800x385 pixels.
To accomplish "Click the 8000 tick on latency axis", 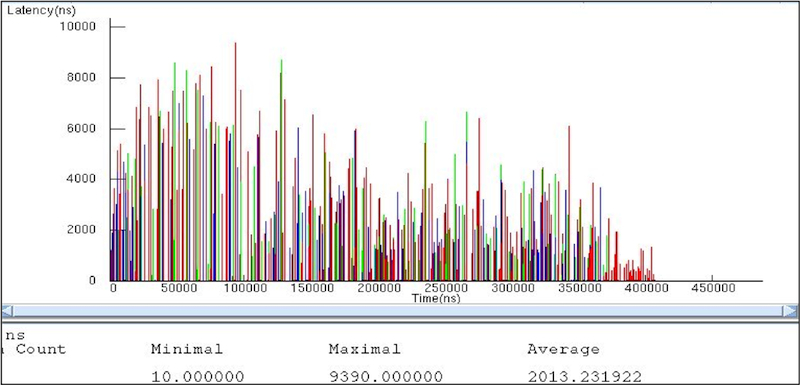I will click(81, 78).
